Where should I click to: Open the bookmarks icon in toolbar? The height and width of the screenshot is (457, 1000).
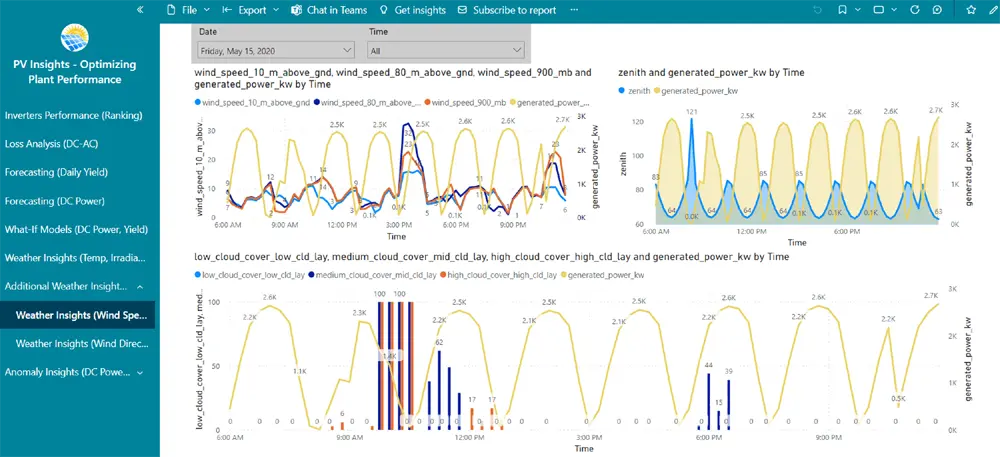pos(843,10)
